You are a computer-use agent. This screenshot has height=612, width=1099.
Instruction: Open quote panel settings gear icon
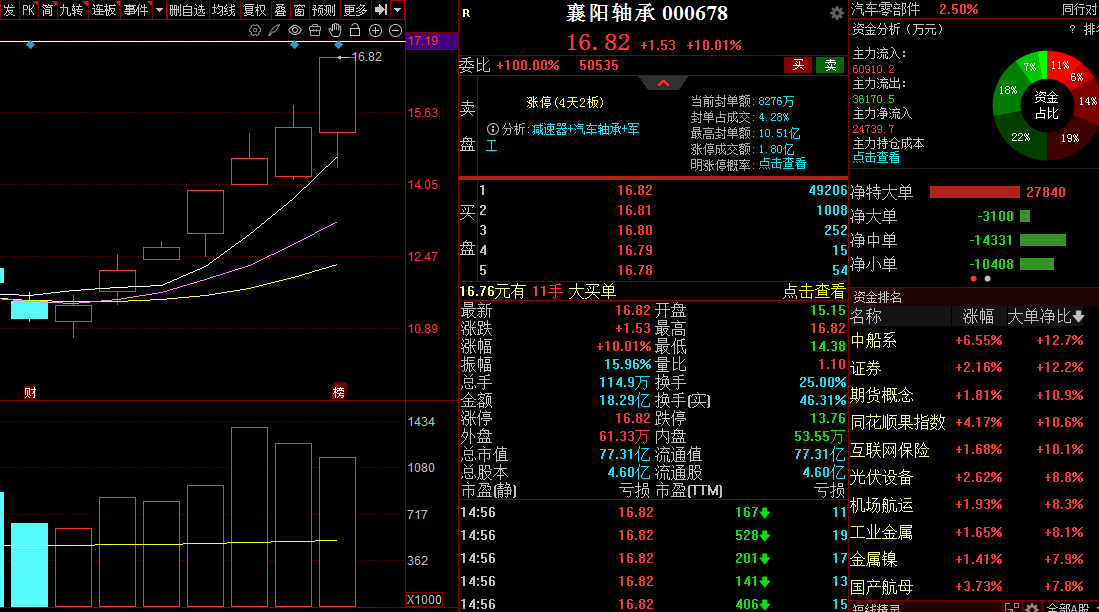[x=836, y=13]
